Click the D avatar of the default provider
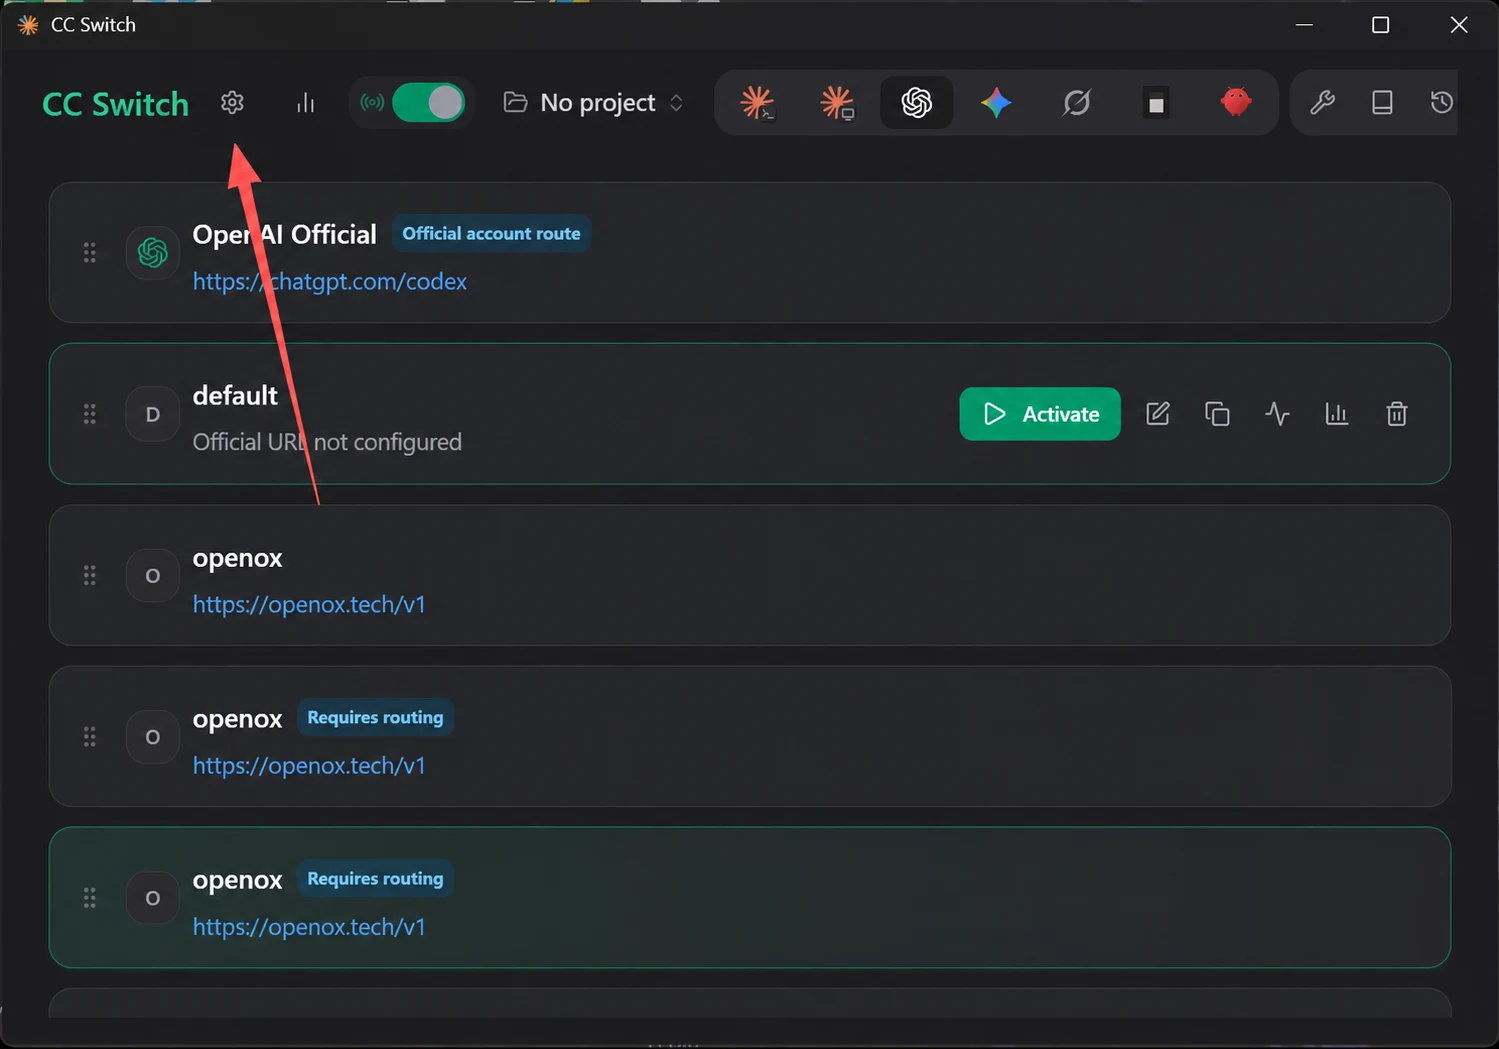This screenshot has height=1049, width=1499. click(153, 414)
